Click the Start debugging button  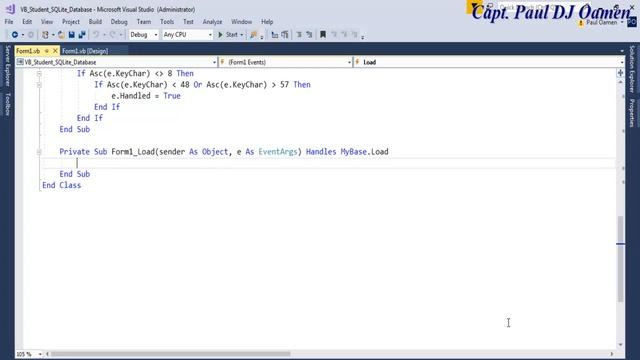point(228,35)
